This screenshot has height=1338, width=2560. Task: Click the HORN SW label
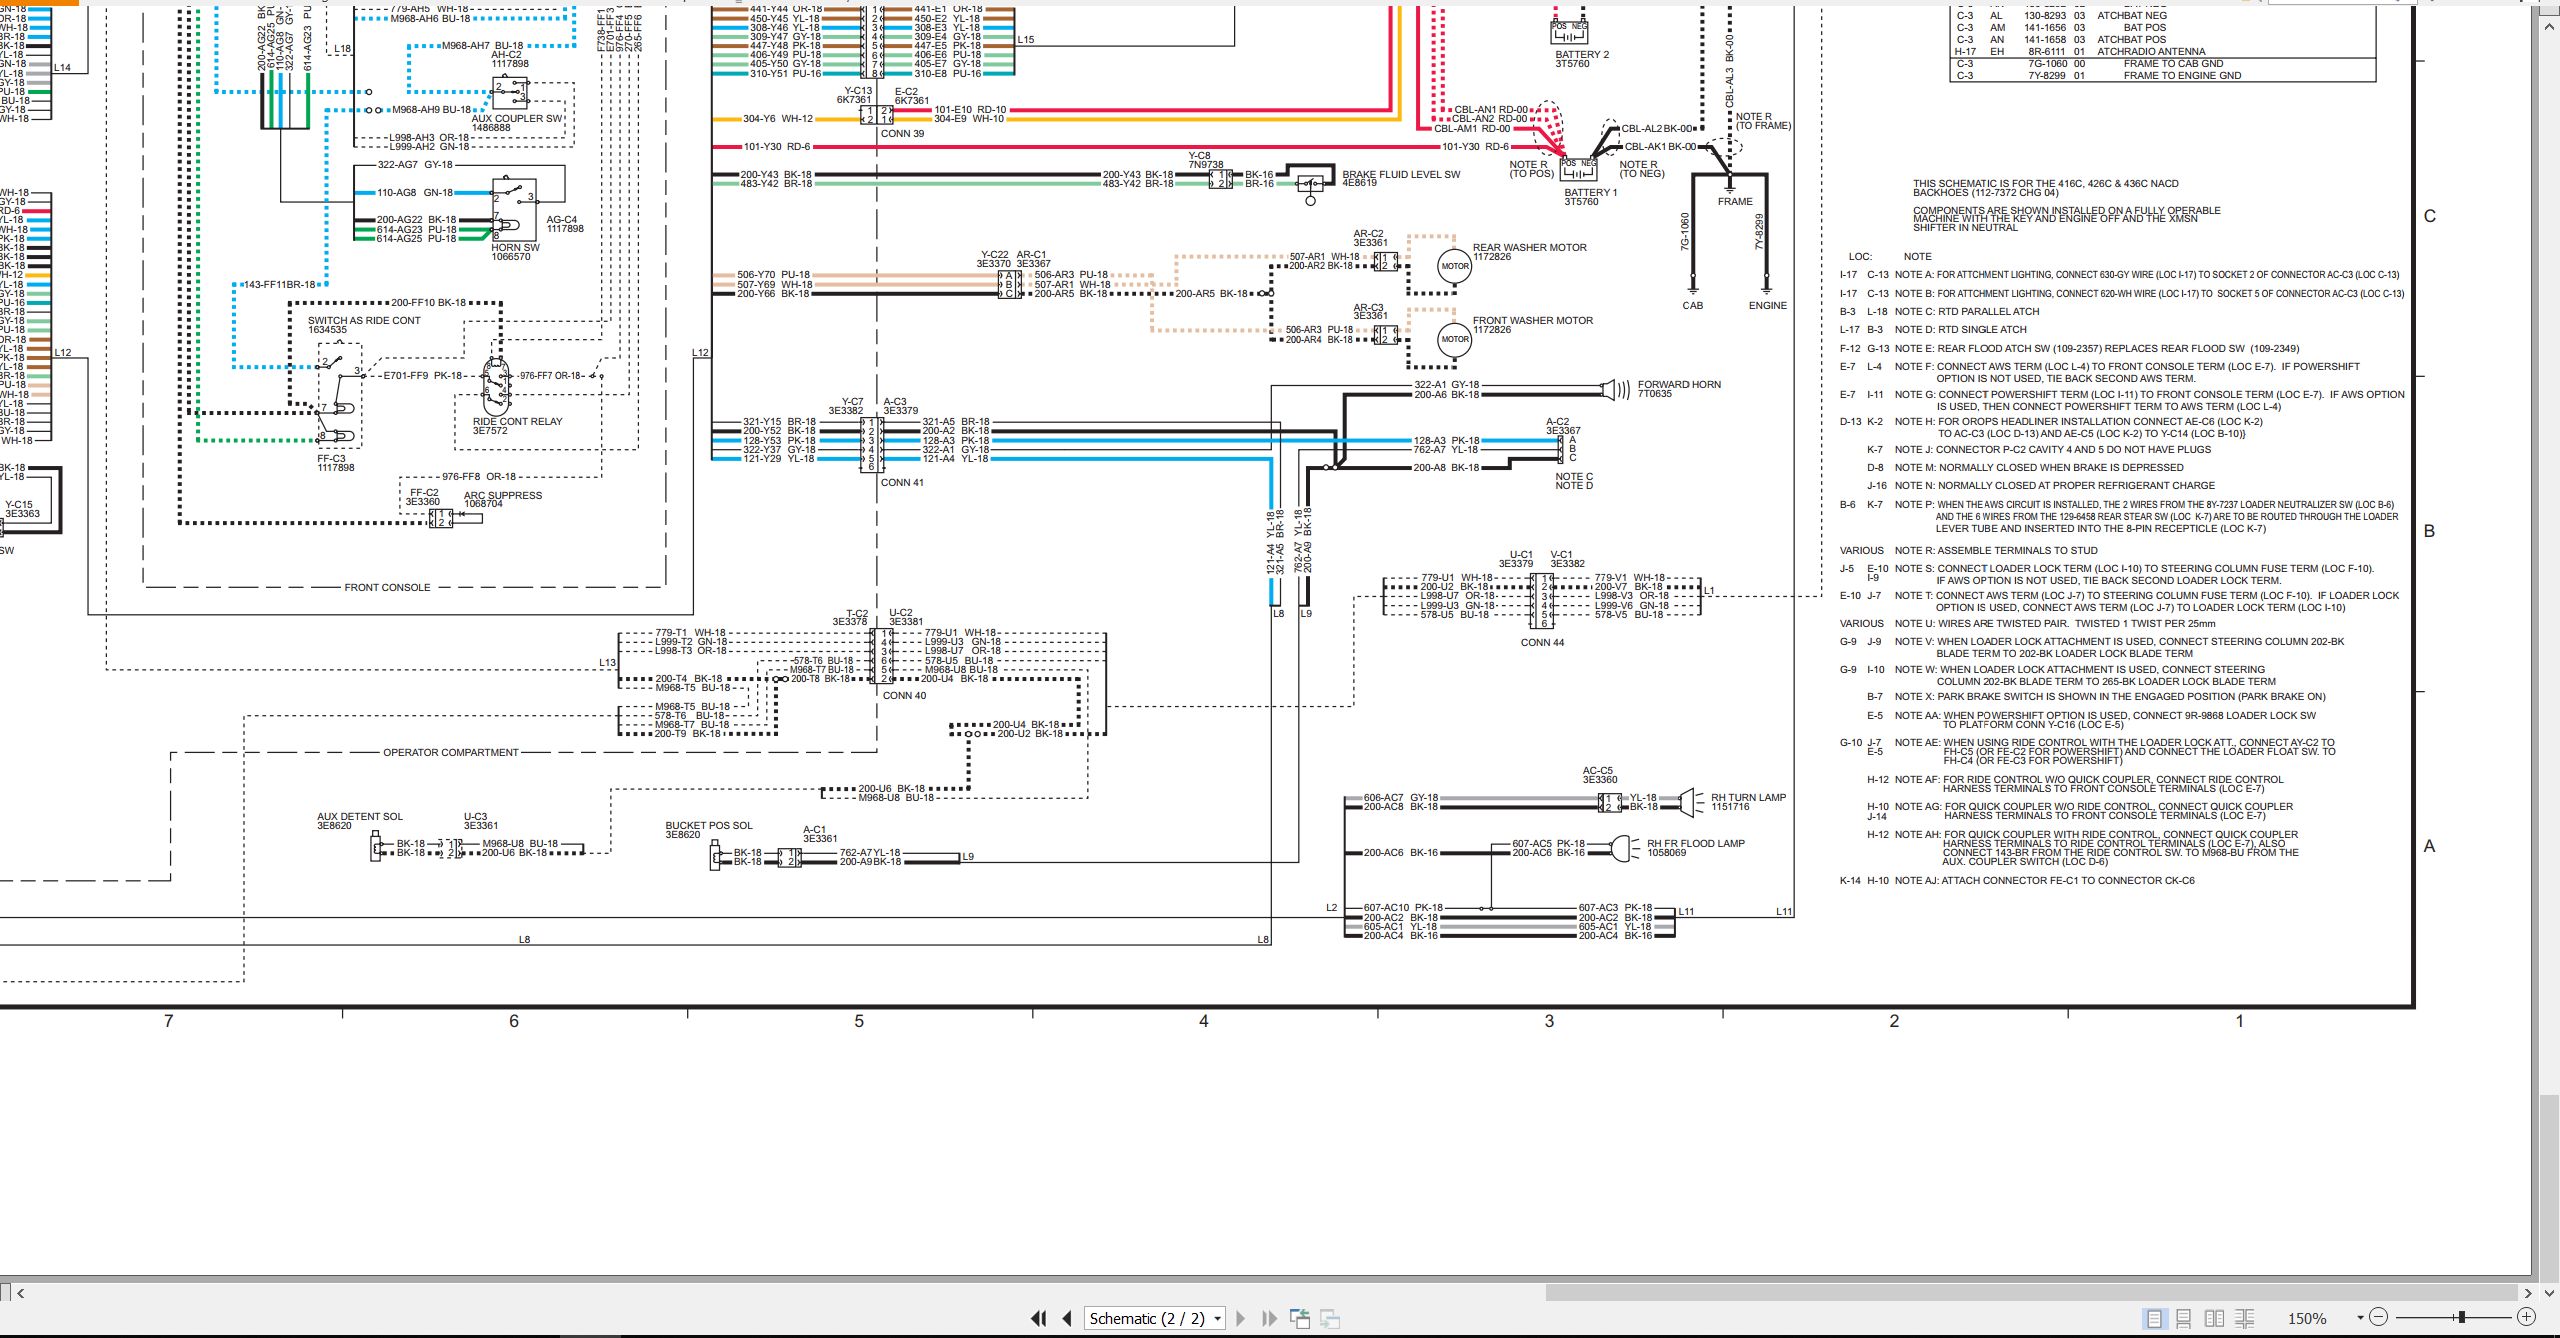(x=515, y=248)
